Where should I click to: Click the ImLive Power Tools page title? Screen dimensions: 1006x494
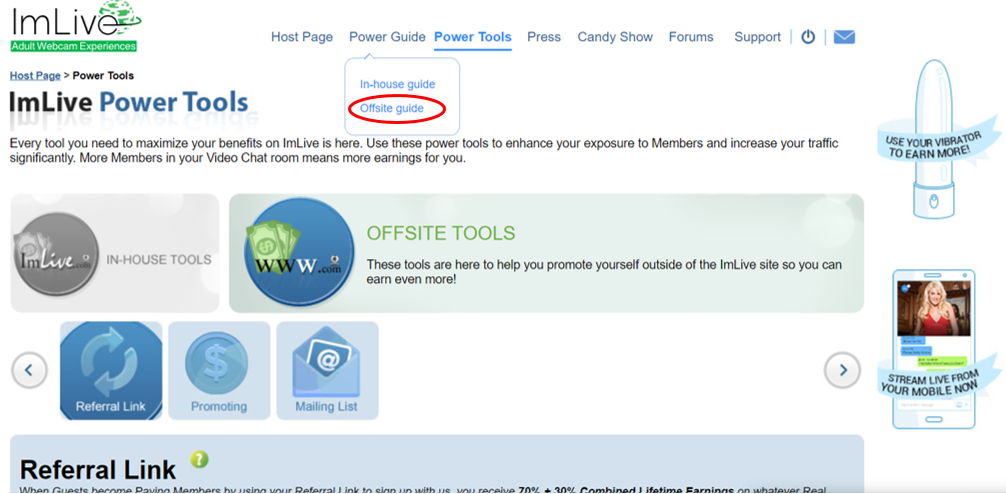click(129, 103)
